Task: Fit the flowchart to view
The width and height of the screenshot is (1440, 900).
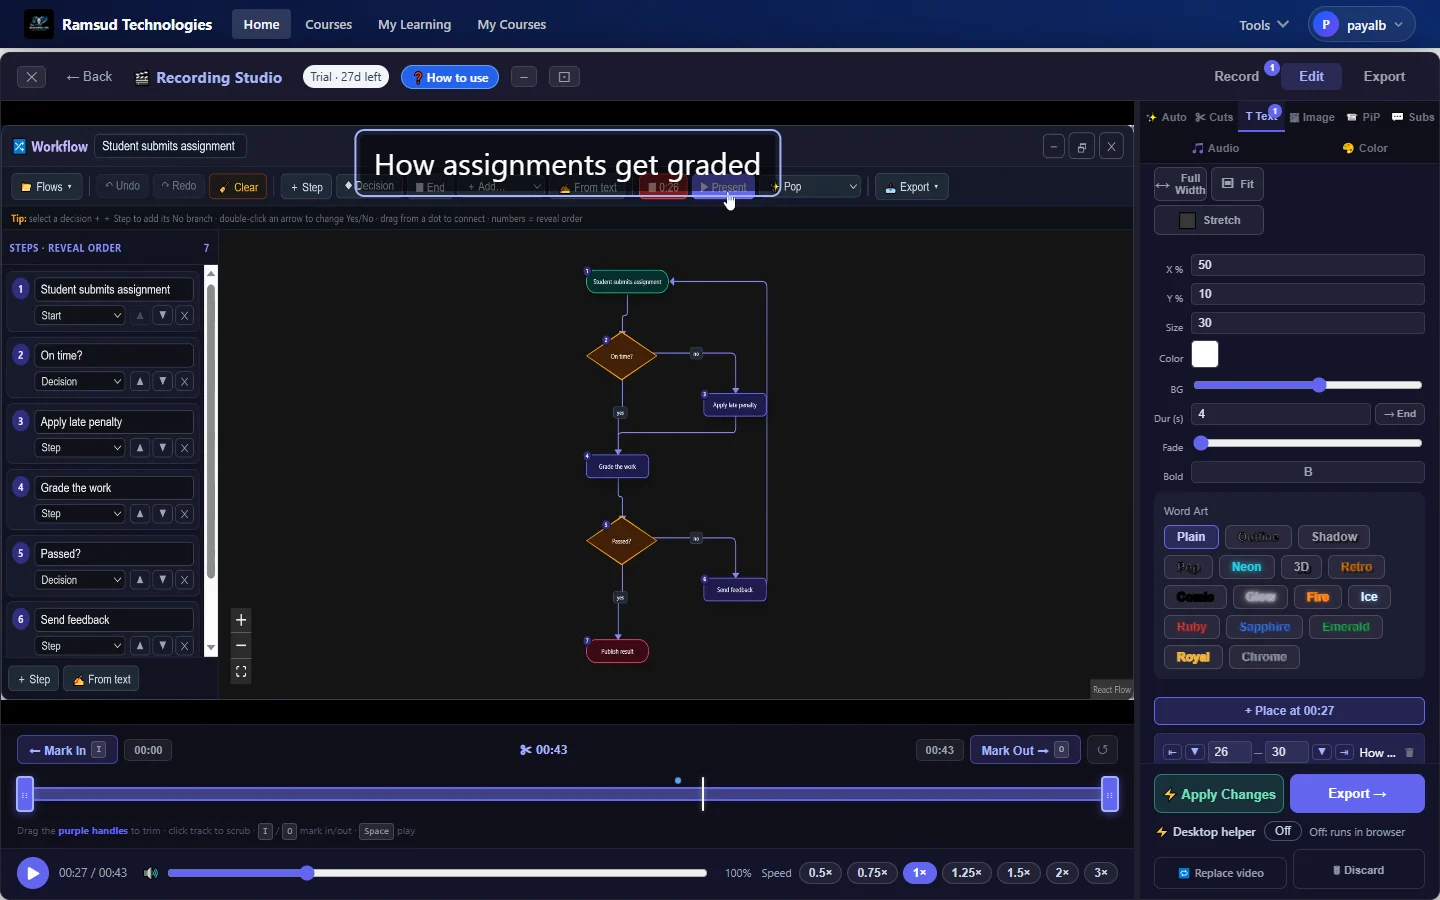Action: tap(241, 672)
